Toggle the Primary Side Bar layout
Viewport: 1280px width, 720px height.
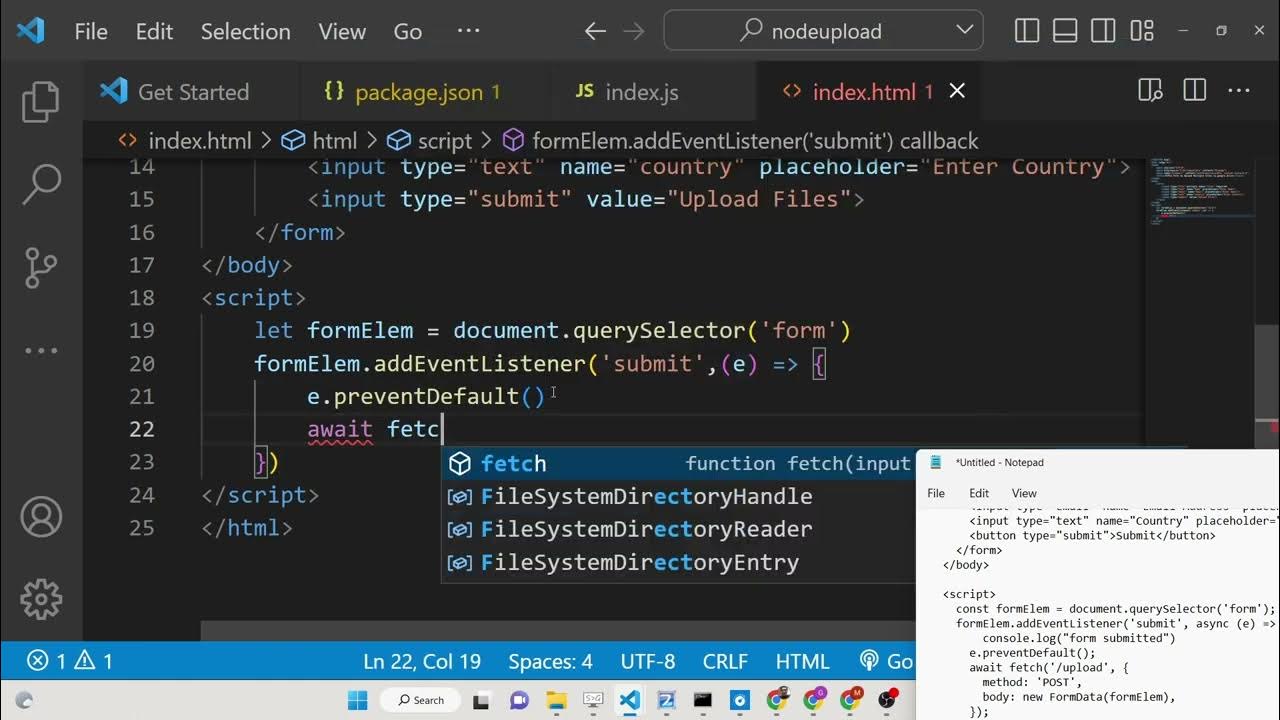(1027, 31)
